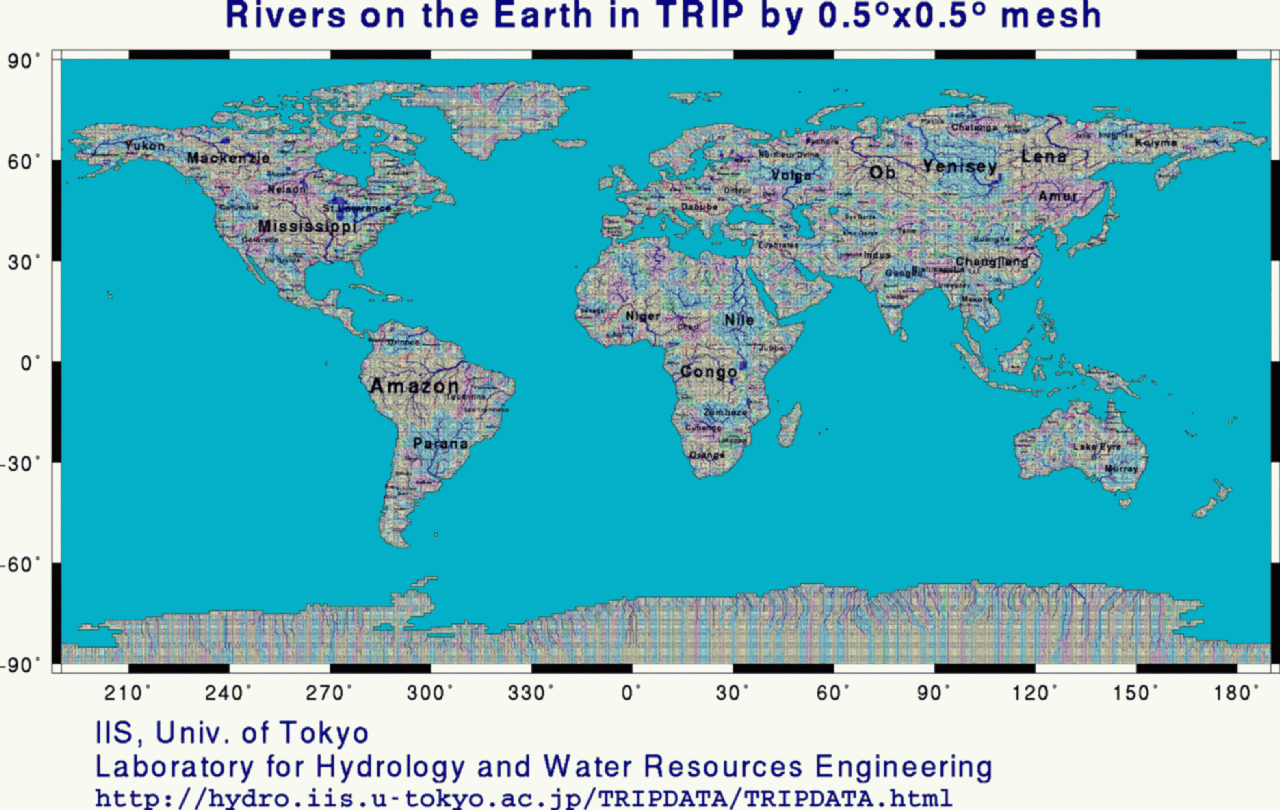Select the 'IIS, Univ. of Tokyo' text
The height and width of the screenshot is (810, 1280).
click(232, 734)
